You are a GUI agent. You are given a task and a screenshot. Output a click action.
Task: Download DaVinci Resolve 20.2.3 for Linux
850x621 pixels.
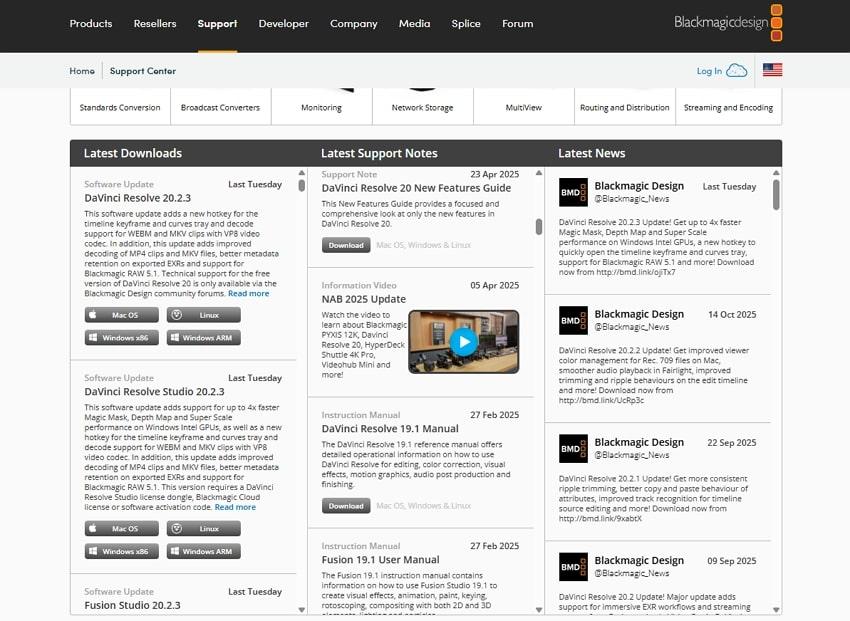click(204, 315)
